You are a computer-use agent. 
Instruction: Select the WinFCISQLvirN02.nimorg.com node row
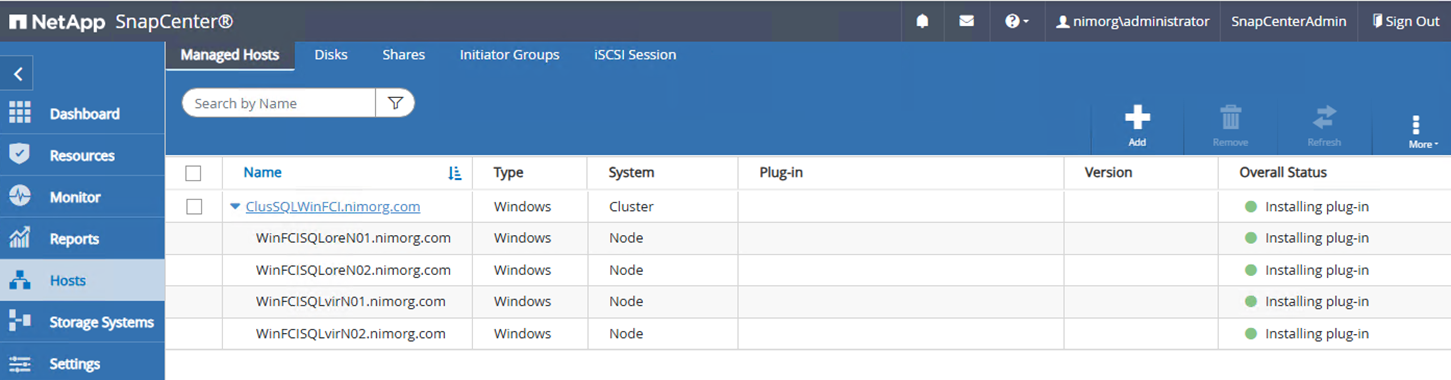pos(808,333)
